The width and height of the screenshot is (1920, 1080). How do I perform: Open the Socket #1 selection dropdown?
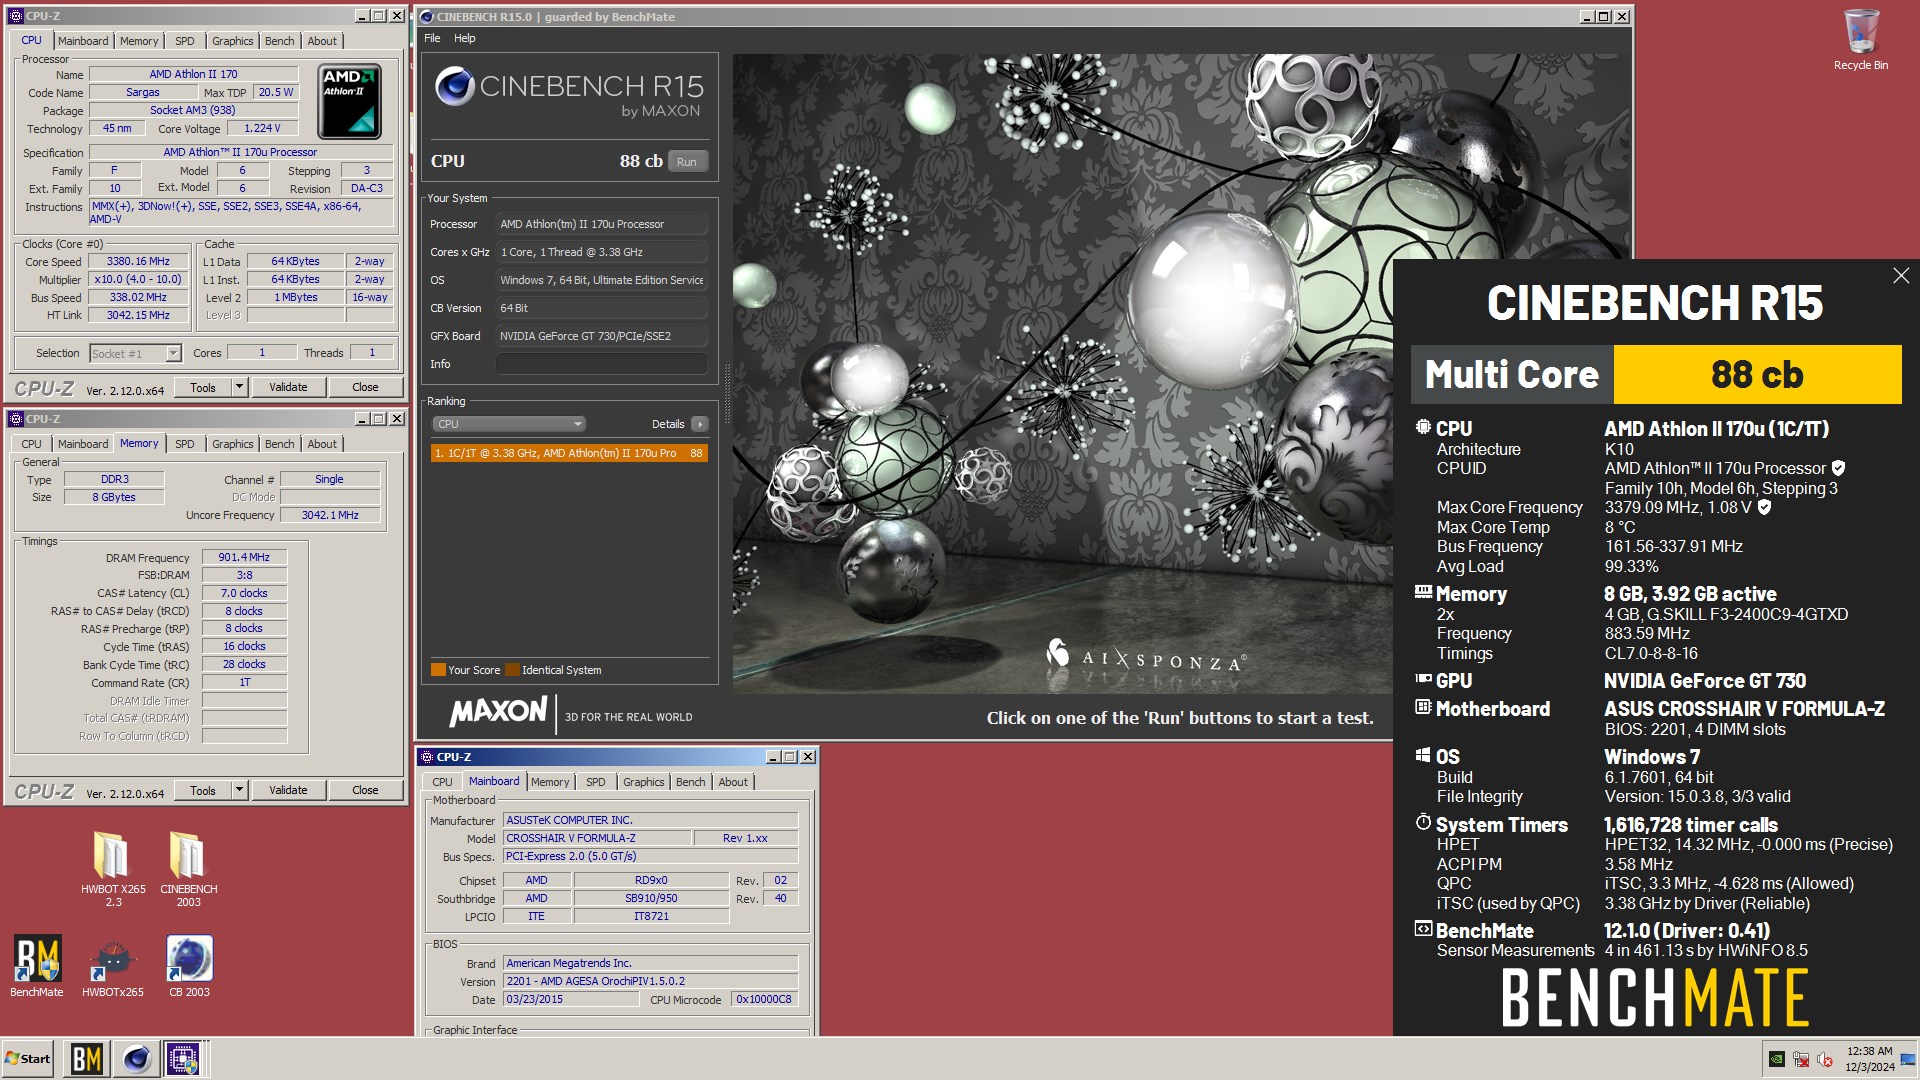coord(173,353)
